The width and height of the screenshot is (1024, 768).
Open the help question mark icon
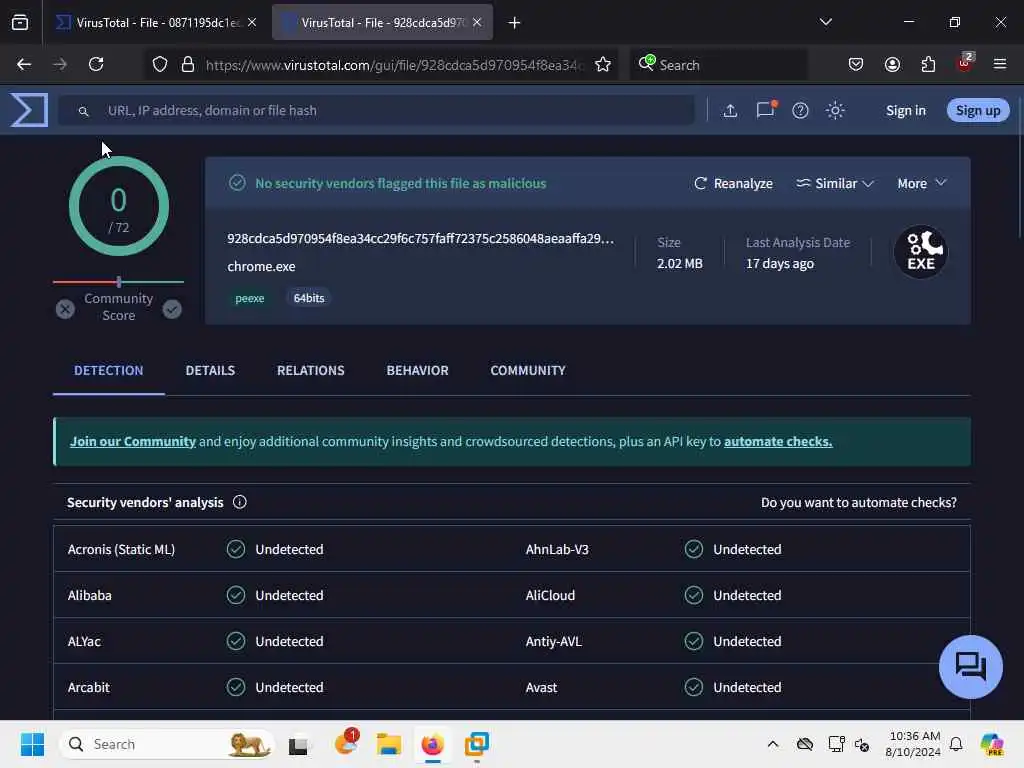pyautogui.click(x=800, y=110)
